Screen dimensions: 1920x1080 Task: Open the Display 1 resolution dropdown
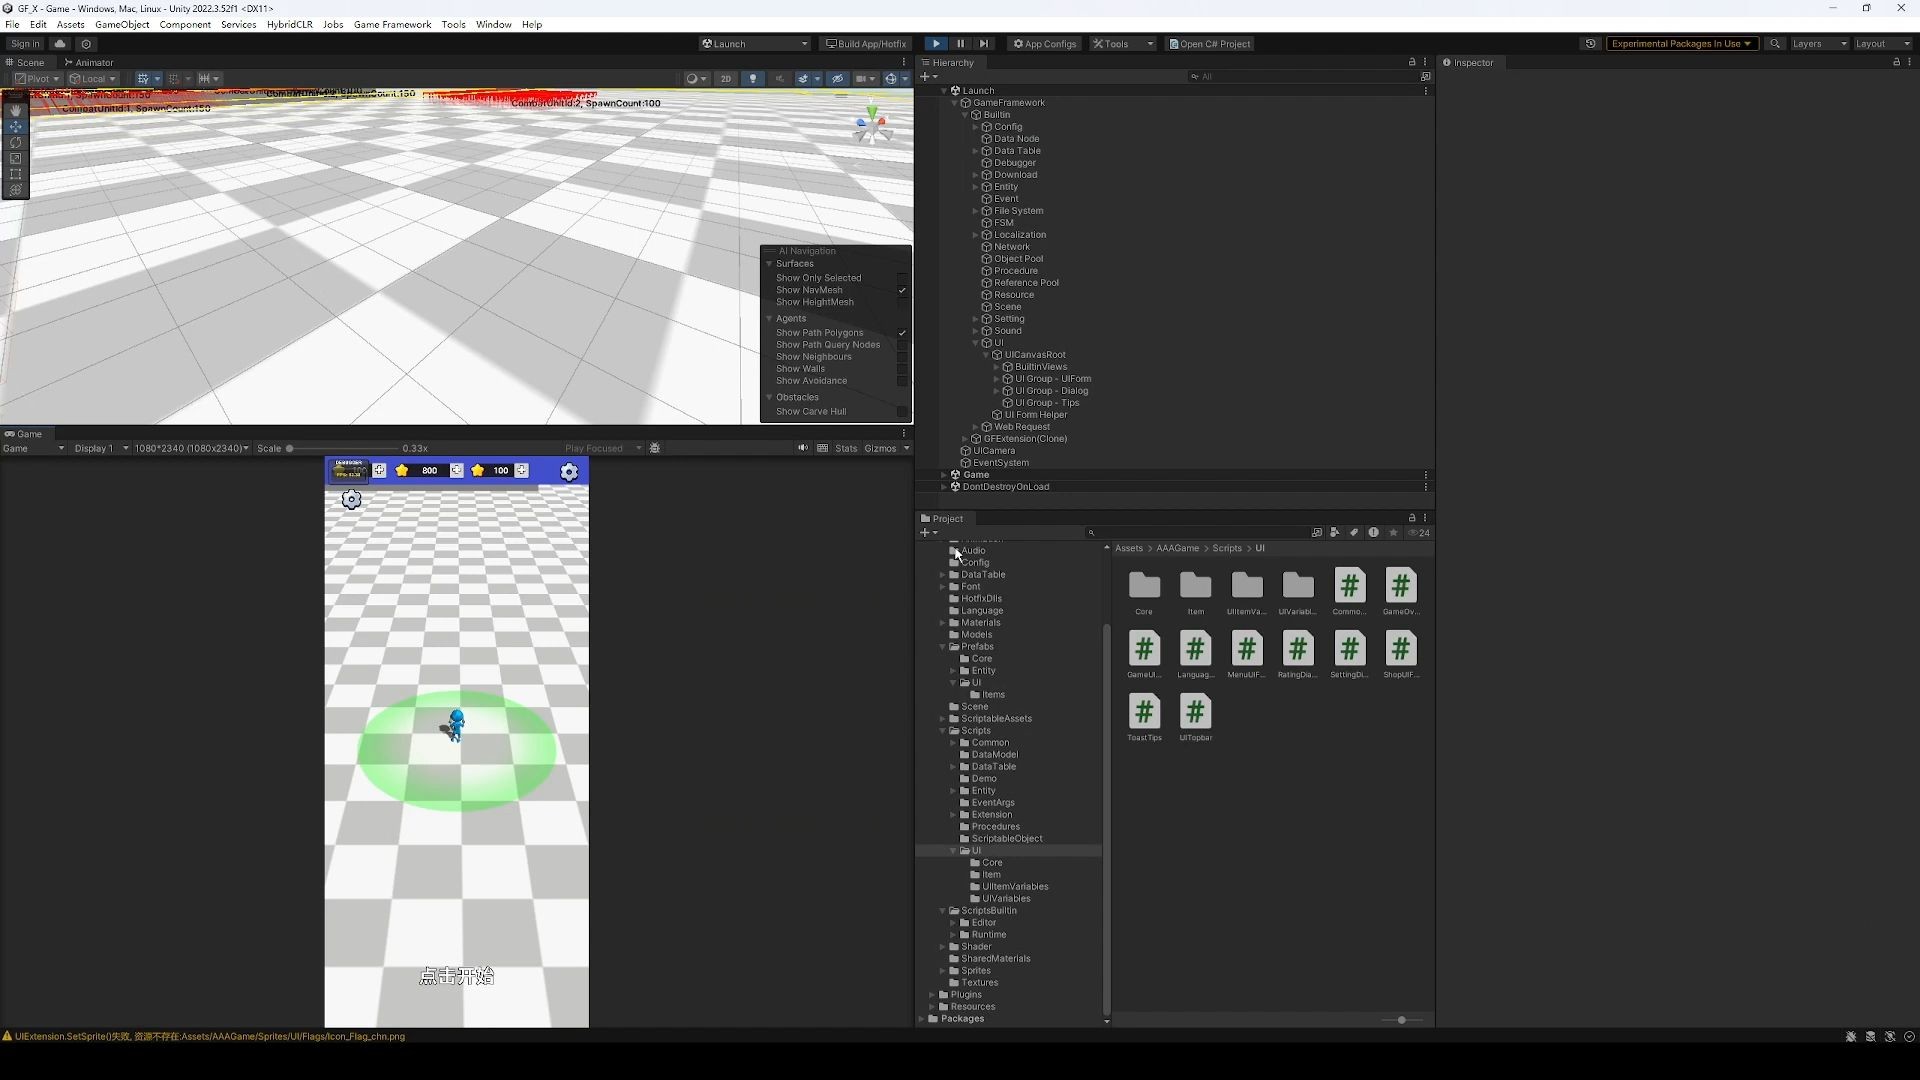pos(190,448)
